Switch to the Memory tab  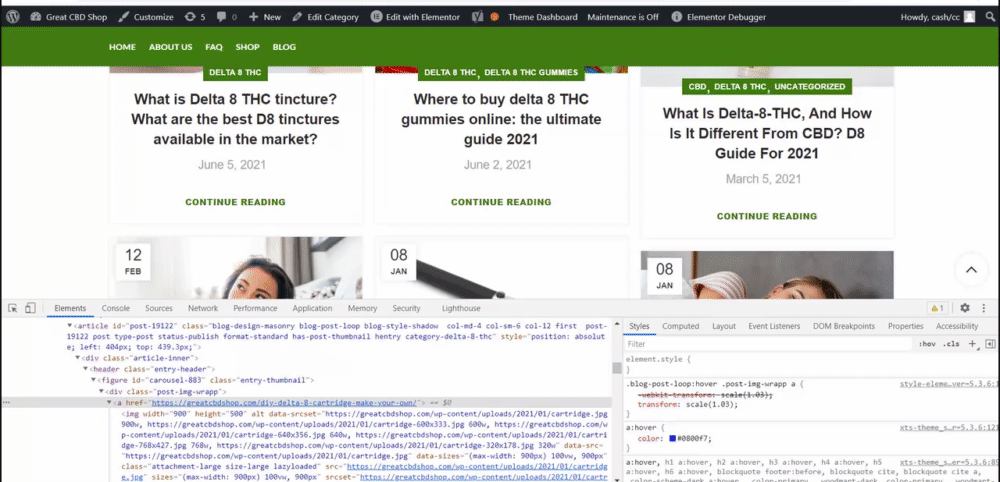(x=362, y=308)
